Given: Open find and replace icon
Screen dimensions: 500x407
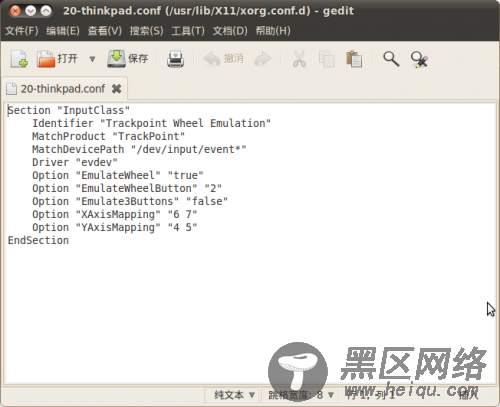Looking at the screenshot, I should coord(419,59).
